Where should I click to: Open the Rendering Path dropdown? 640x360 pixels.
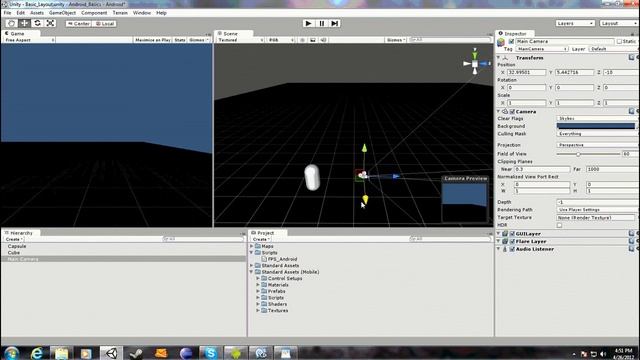click(598, 209)
